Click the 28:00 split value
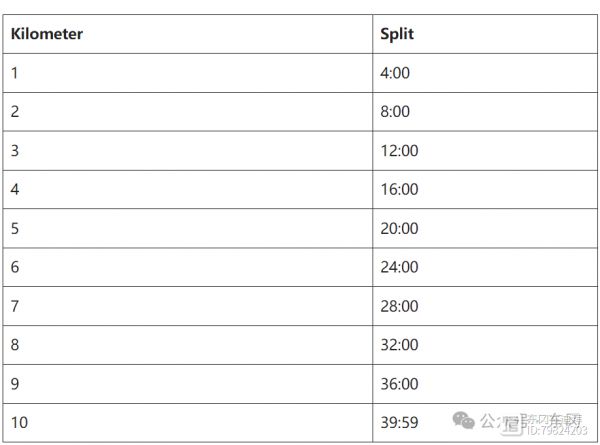600x445 pixels. (399, 306)
